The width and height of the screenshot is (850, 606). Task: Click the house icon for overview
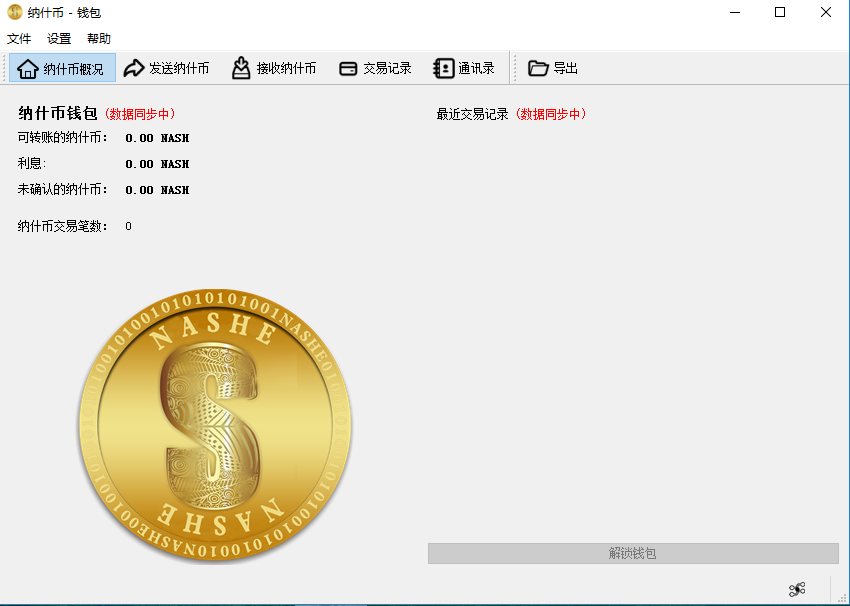pyautogui.click(x=28, y=69)
